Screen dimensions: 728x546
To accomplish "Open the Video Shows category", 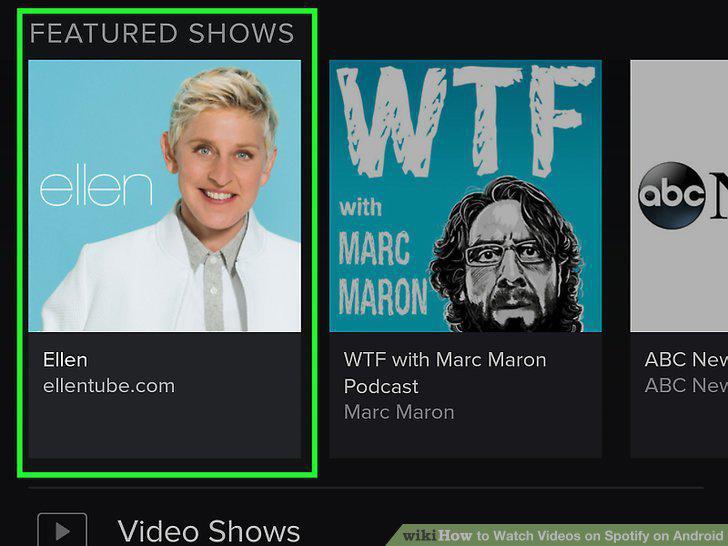I will point(208,531).
